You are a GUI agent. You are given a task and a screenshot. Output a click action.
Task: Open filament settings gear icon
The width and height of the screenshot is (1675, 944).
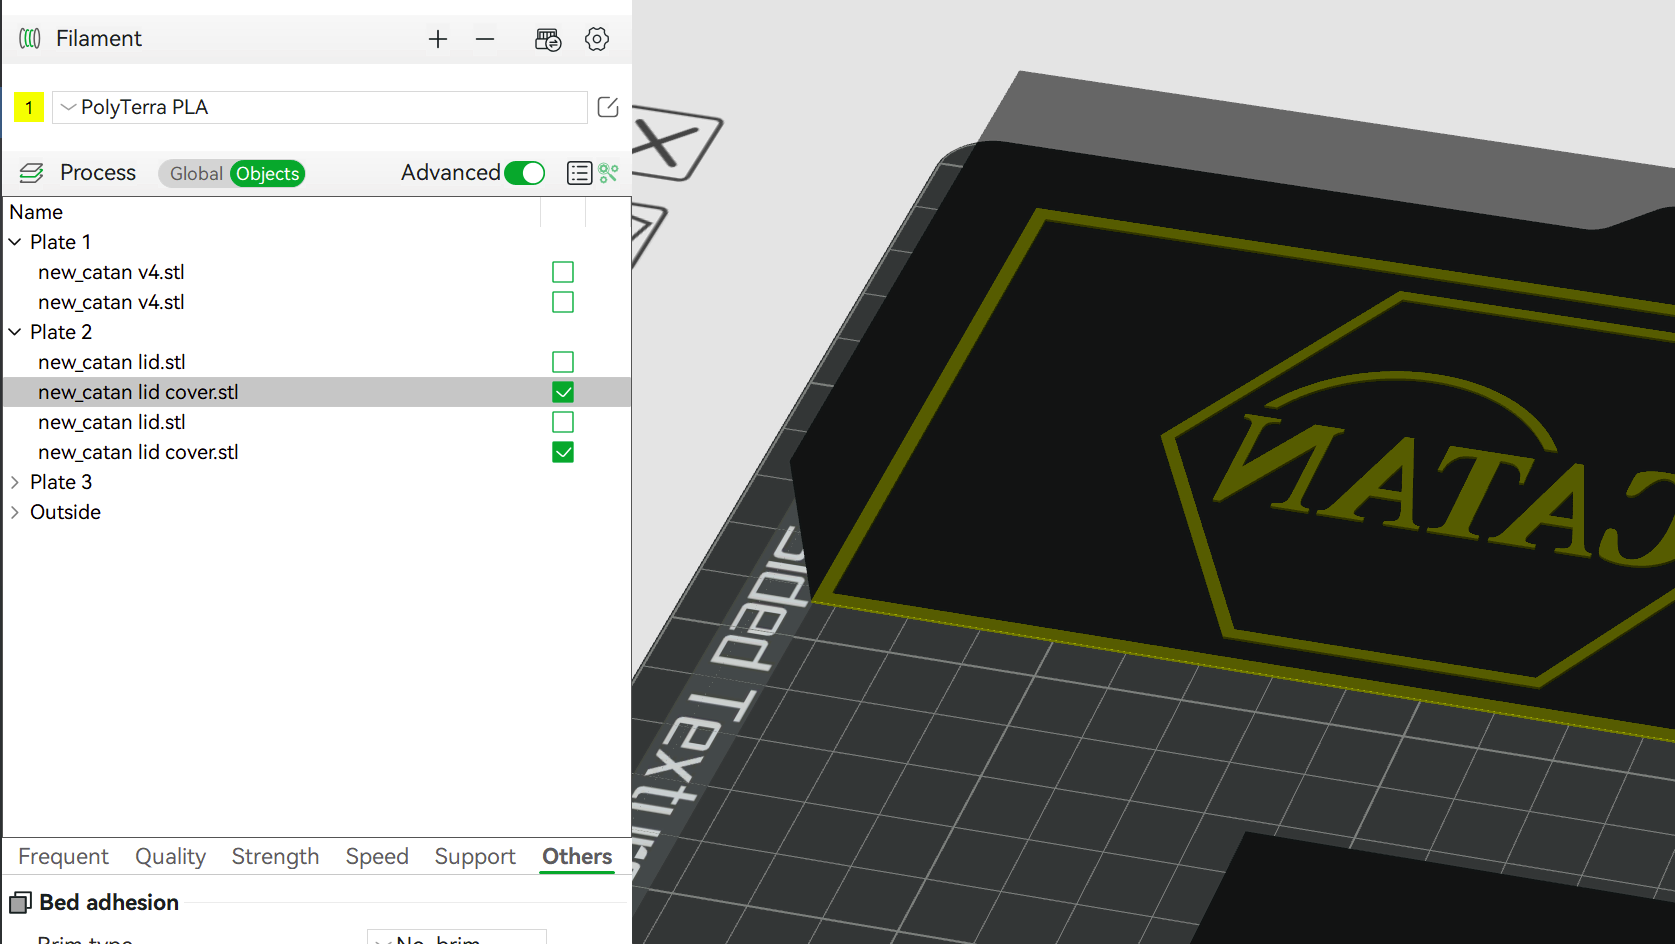pos(597,39)
